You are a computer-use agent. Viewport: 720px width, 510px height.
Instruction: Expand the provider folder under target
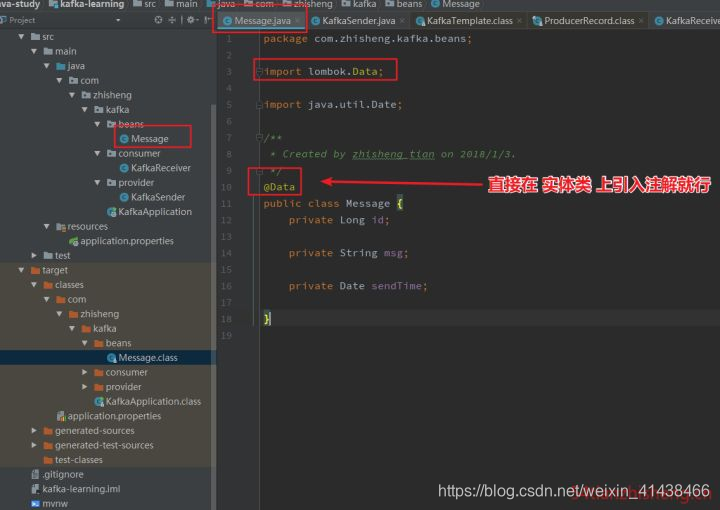click(85, 387)
